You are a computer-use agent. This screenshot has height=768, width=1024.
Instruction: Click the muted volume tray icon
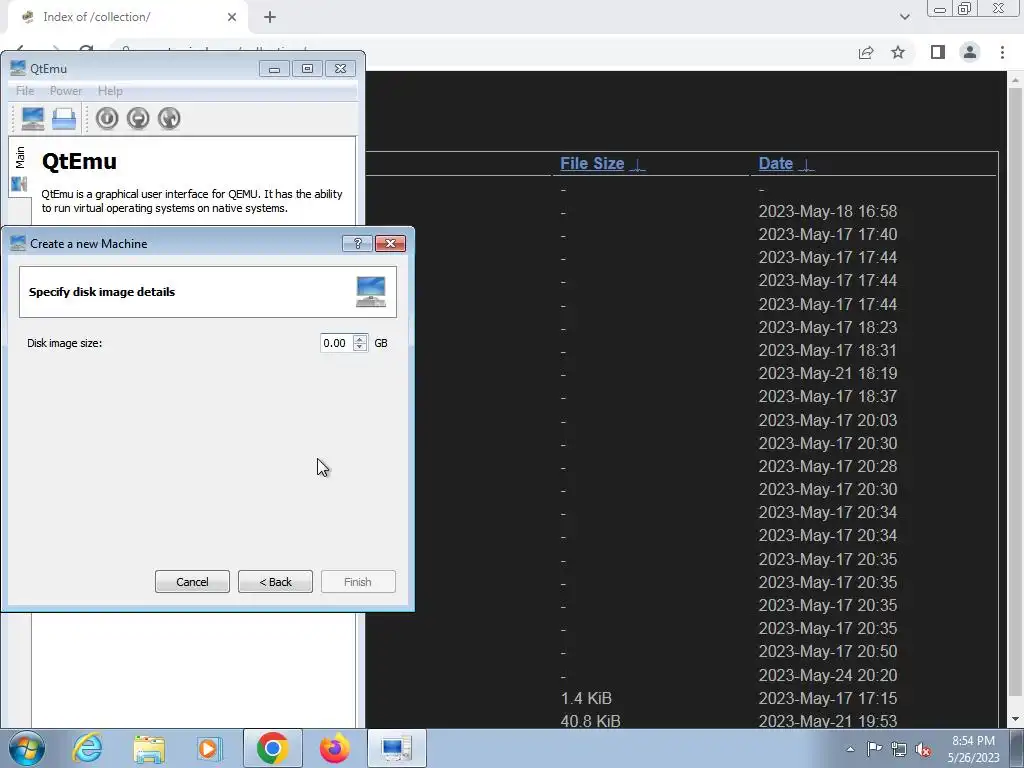click(x=923, y=749)
